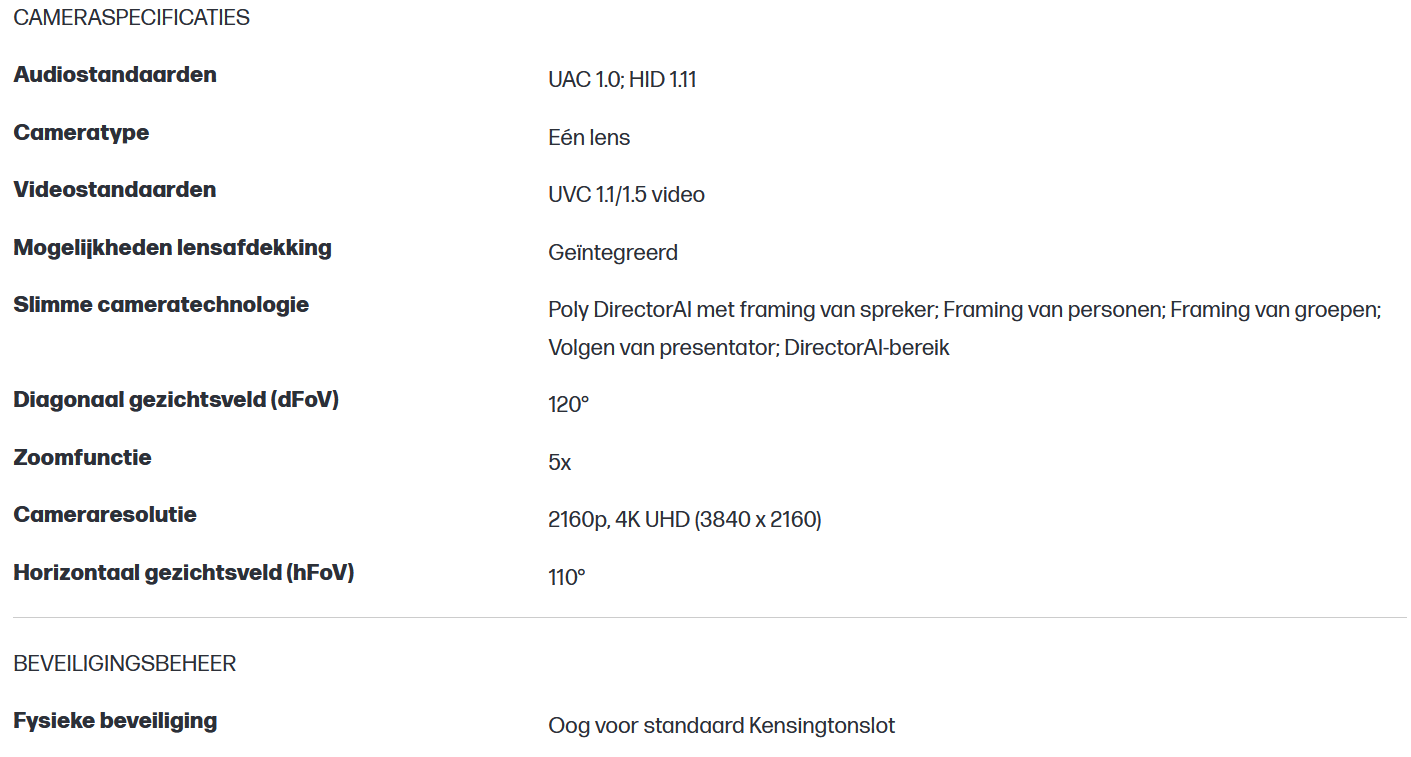Click the Slimme cameratechnologie label
The height and width of the screenshot is (757, 1411).
pos(161,305)
